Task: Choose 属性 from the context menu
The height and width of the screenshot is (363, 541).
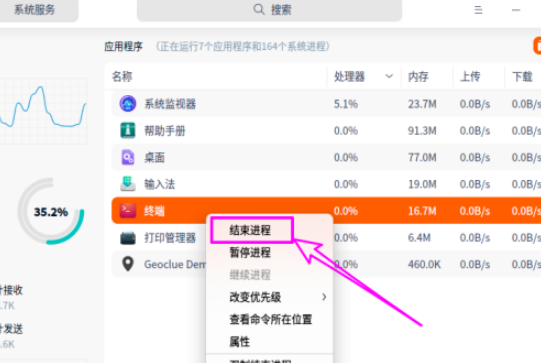Action: coord(239,342)
